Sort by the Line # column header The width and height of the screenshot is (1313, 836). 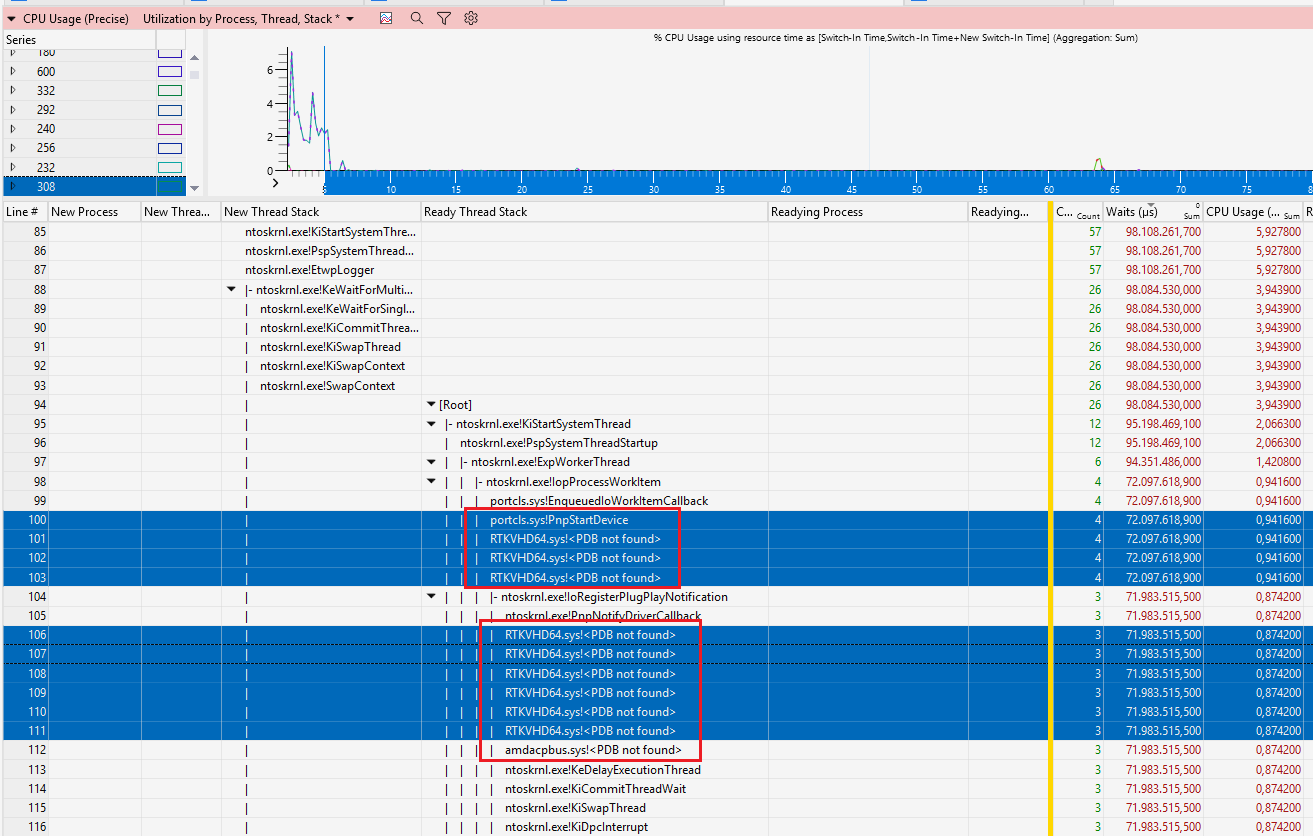[24, 212]
